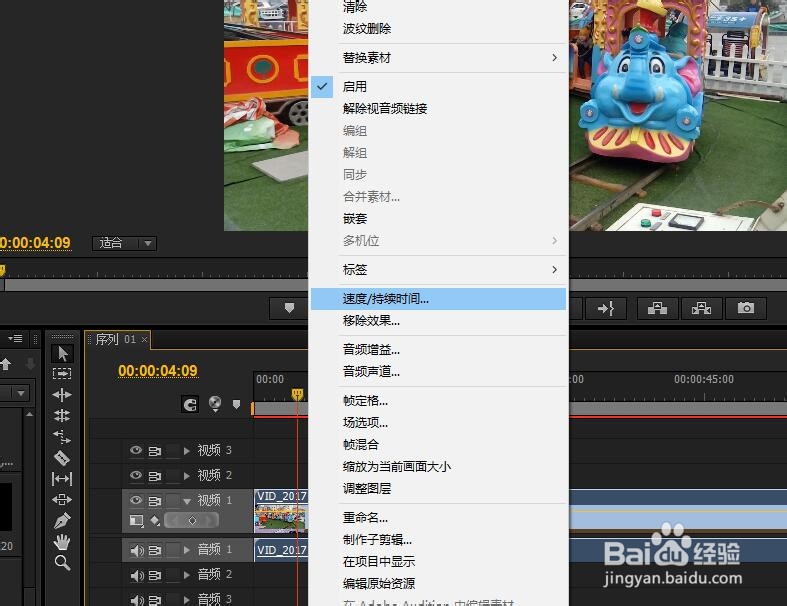Screen dimensions: 787x606
Task: Click the timeline timecode 00:00:04:09
Action: pyautogui.click(x=158, y=371)
